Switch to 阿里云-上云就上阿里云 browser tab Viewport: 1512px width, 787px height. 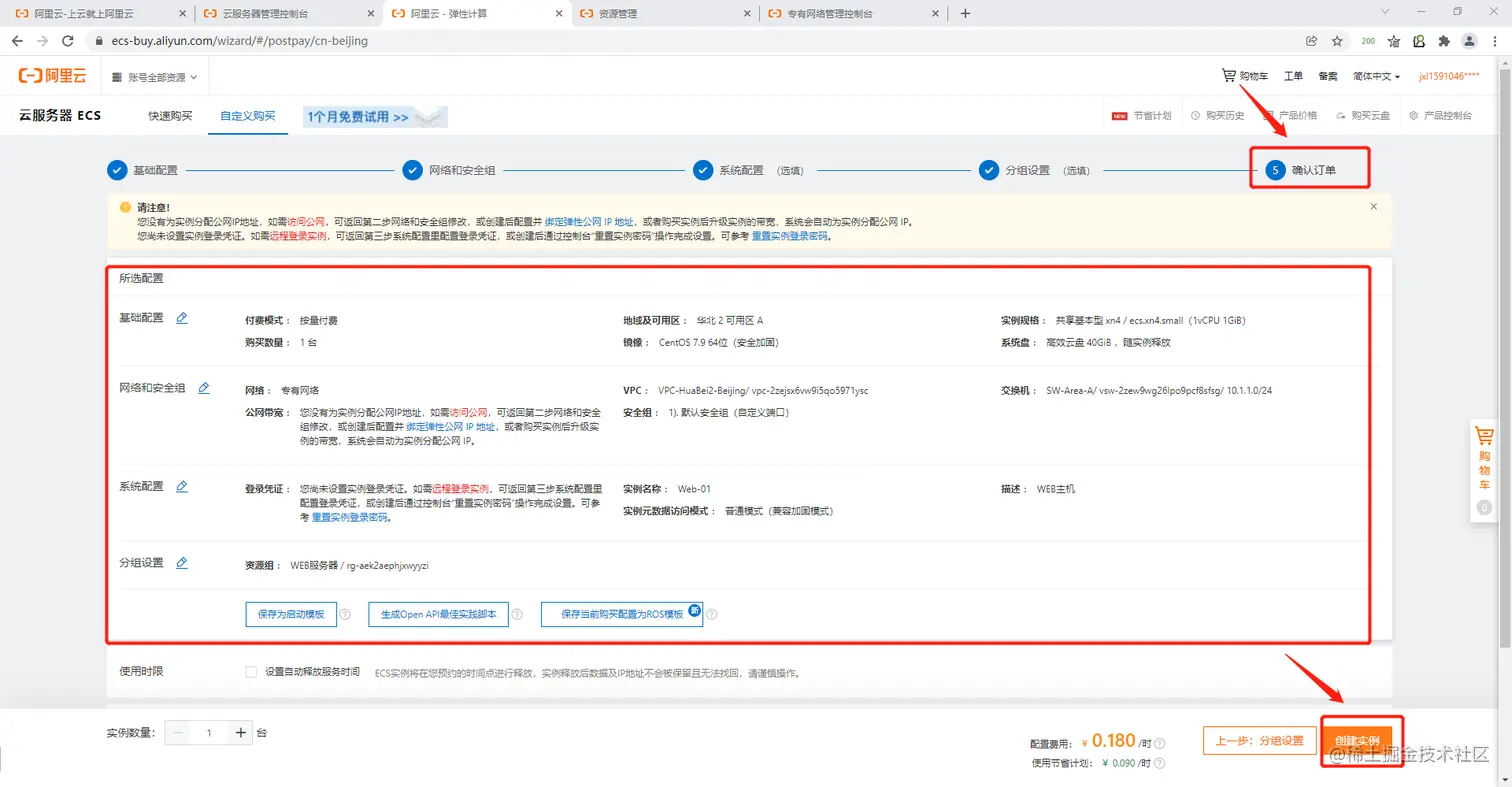tap(98, 14)
